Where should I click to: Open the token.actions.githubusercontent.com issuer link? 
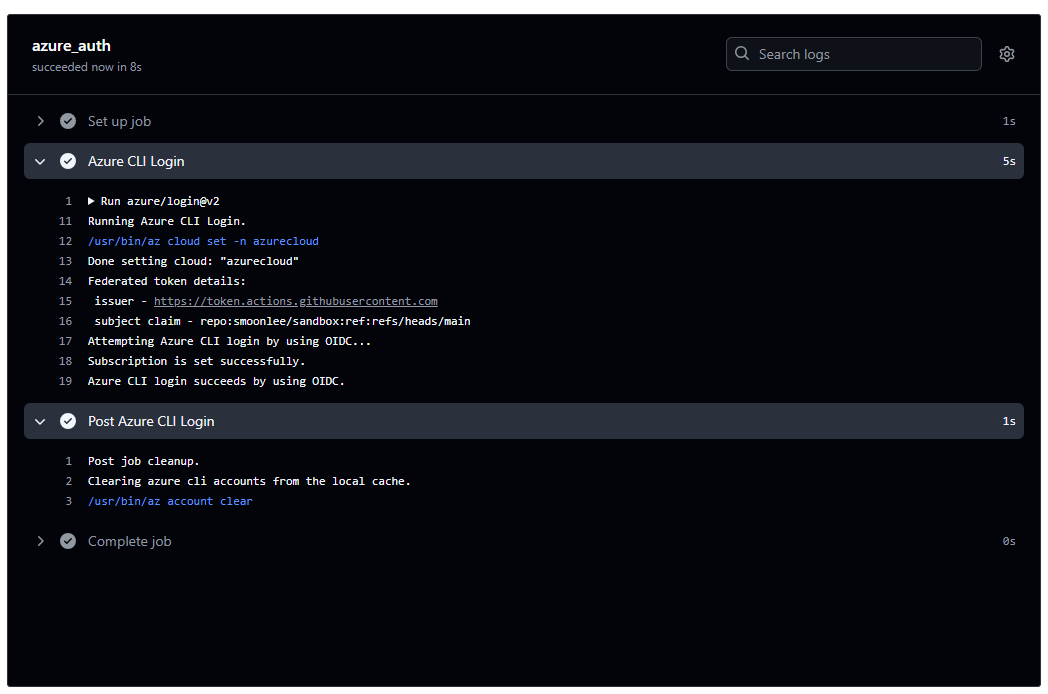295,302
